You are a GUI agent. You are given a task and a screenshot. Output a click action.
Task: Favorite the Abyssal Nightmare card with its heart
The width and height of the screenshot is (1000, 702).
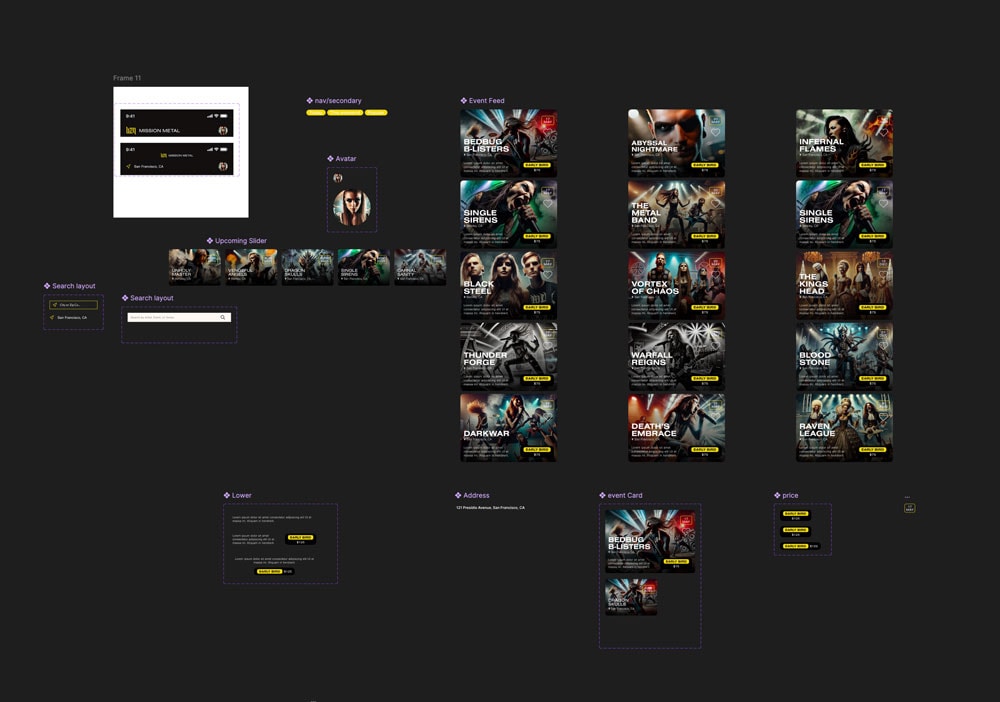tap(715, 133)
